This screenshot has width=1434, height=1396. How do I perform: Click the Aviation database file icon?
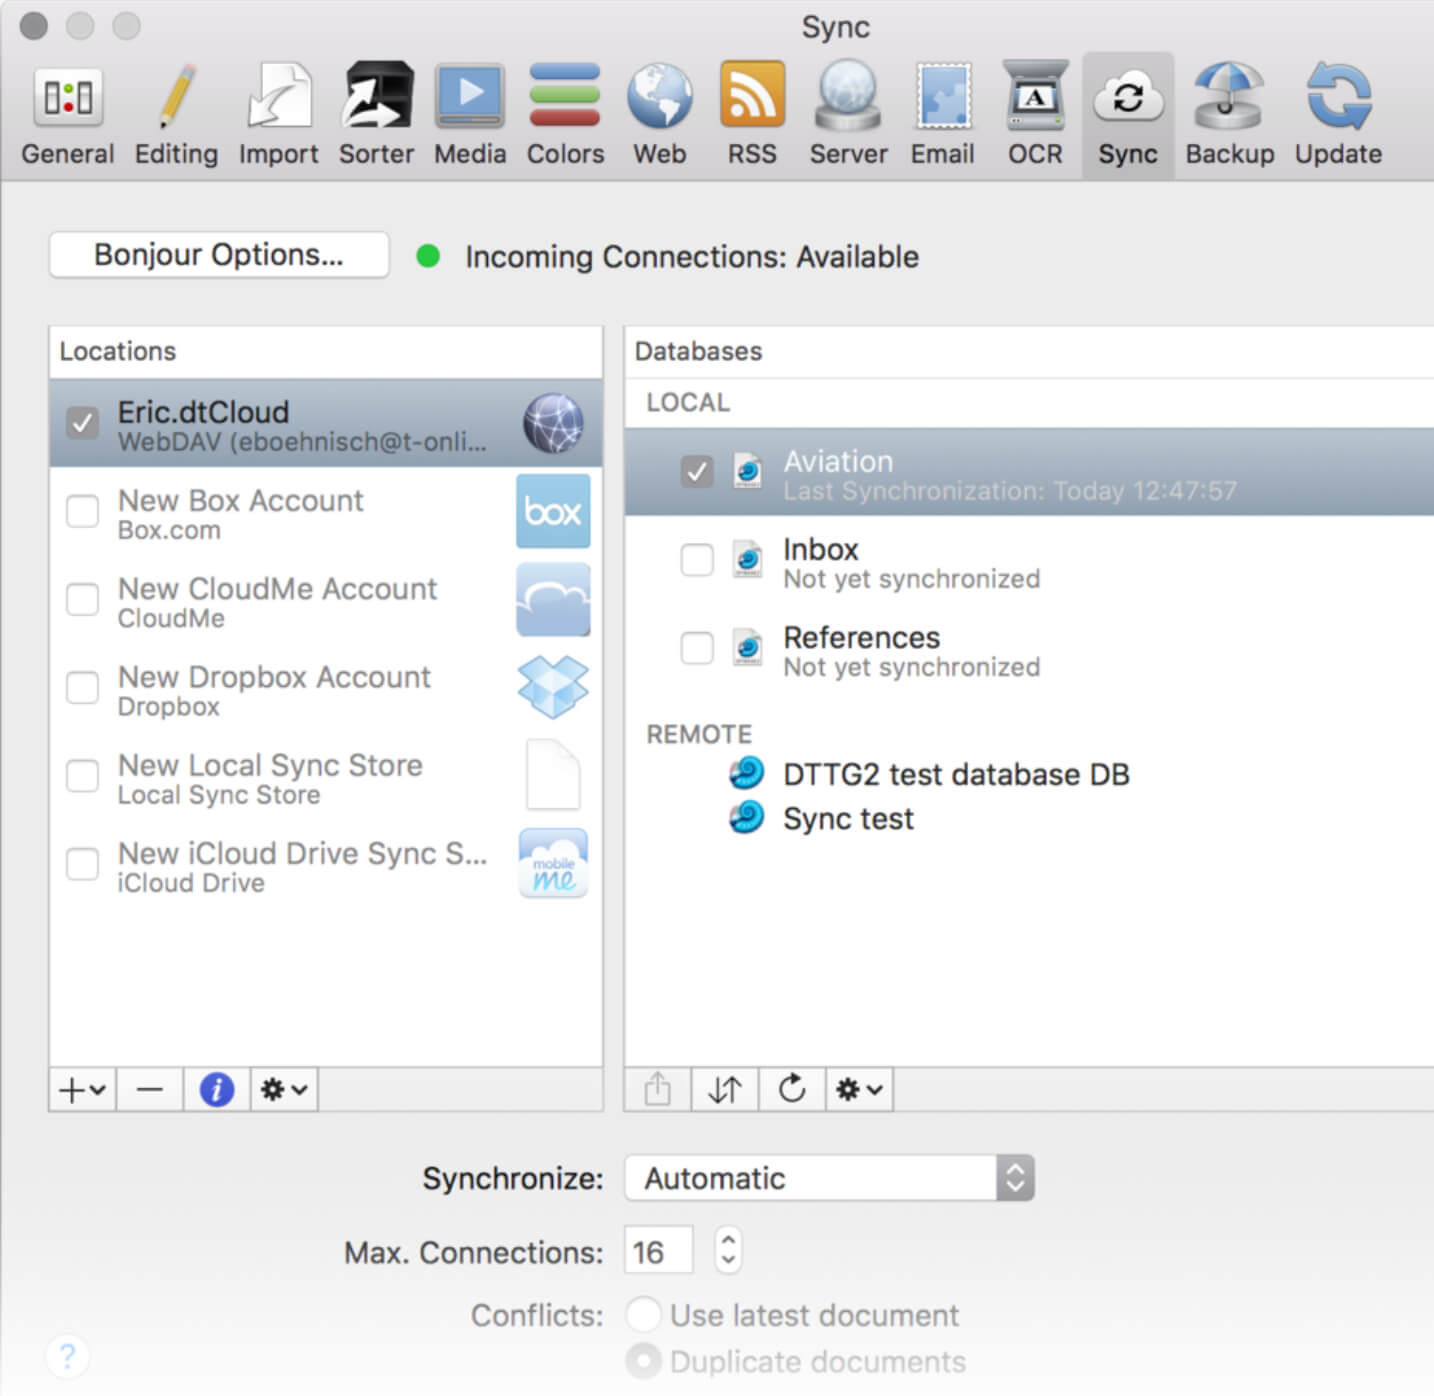point(748,470)
